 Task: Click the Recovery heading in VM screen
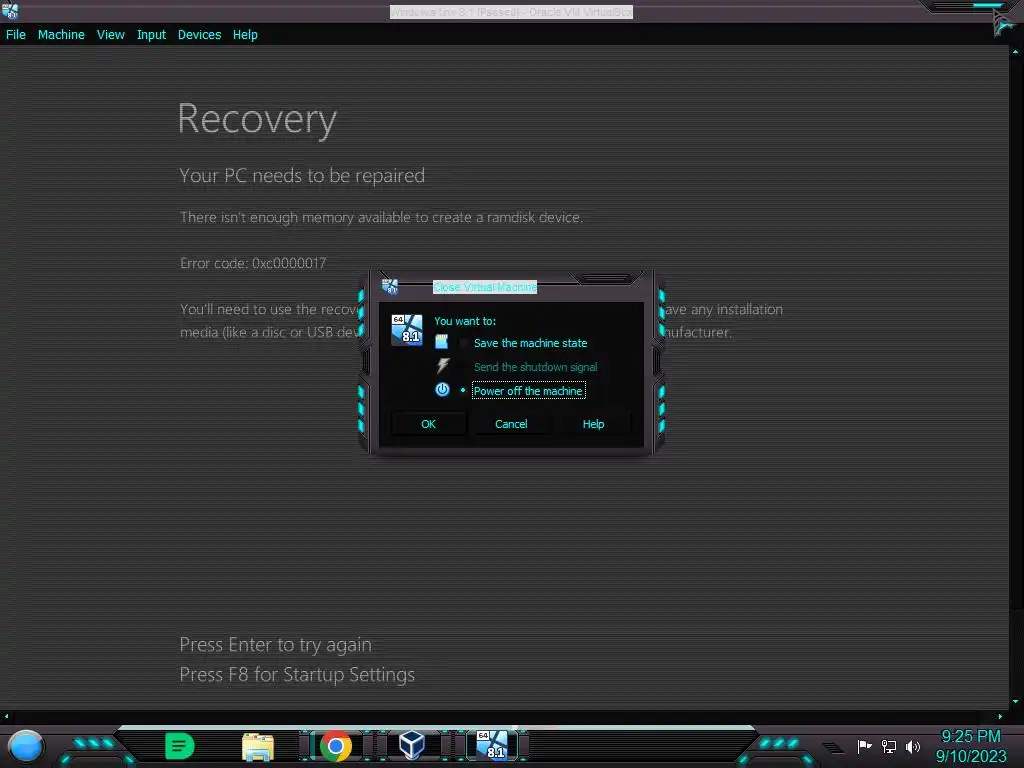pyautogui.click(x=257, y=120)
